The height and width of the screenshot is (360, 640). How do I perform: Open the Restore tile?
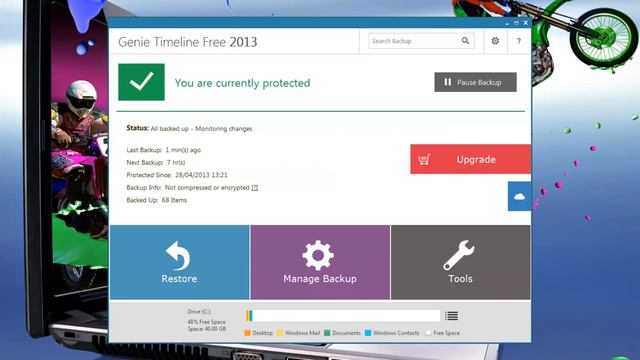click(180, 262)
